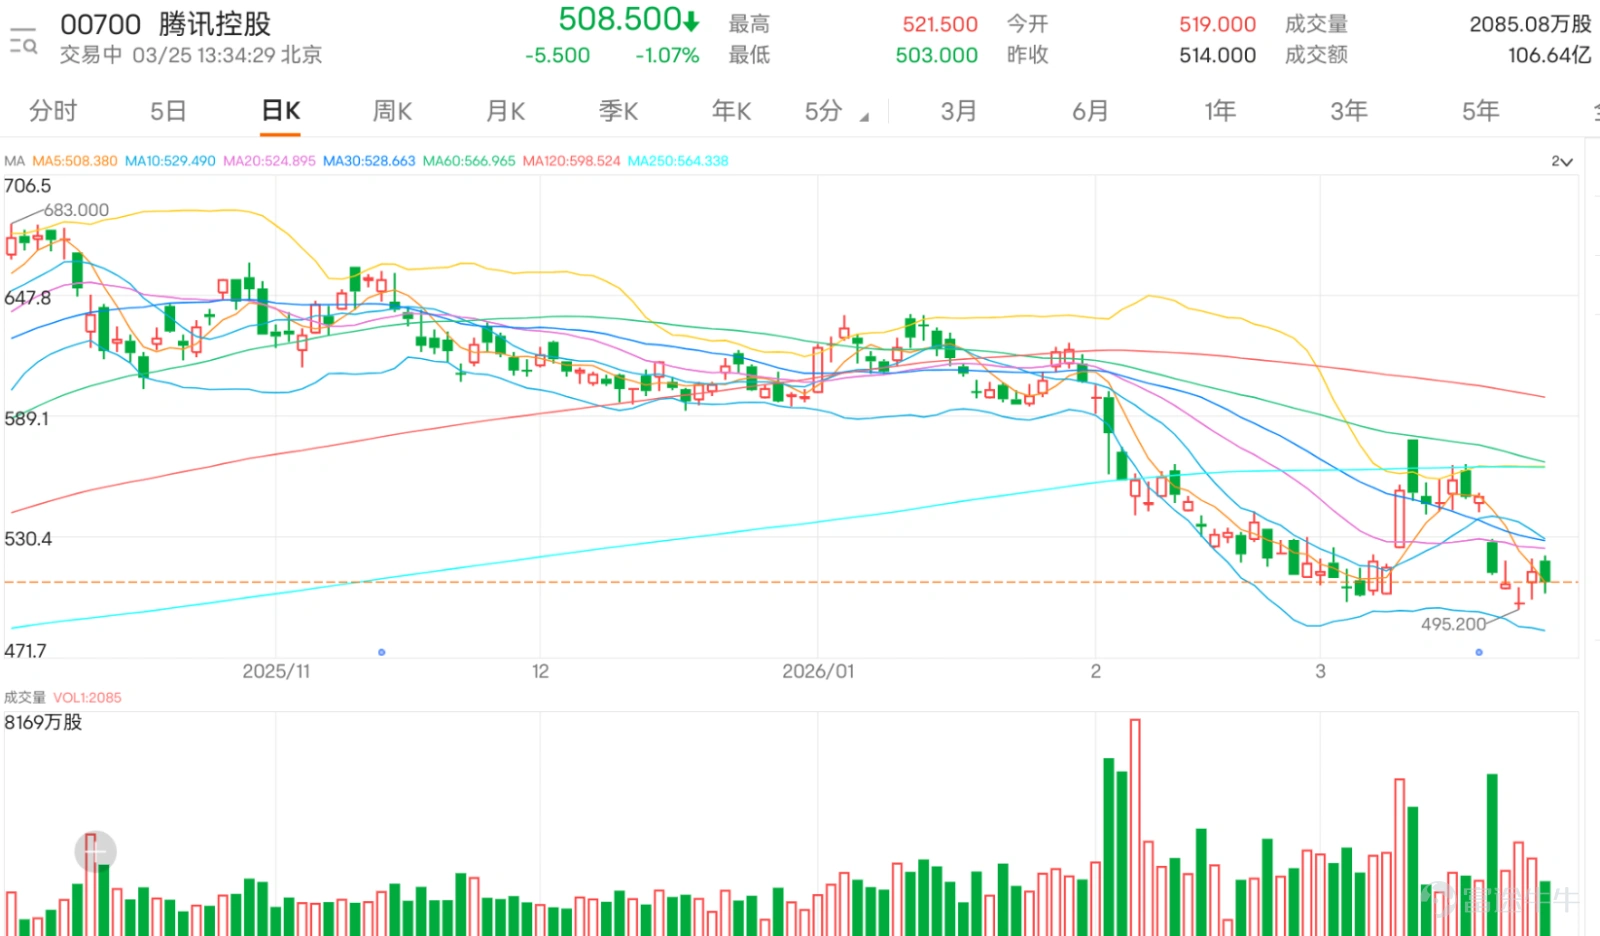Viewport: 1600px width, 936px height.
Task: Switch to the 周K chart tab
Action: (x=392, y=111)
